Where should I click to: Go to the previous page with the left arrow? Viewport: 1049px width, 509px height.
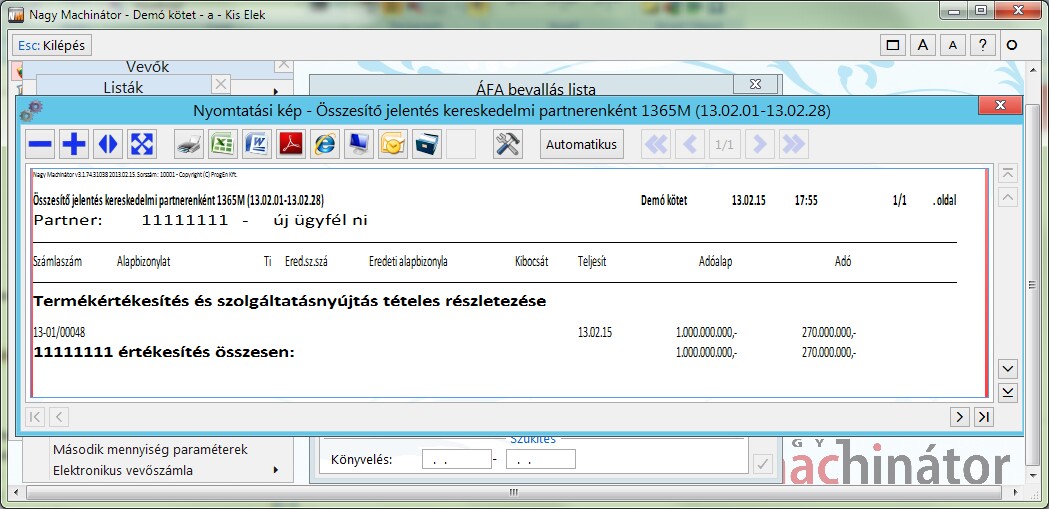click(690, 144)
